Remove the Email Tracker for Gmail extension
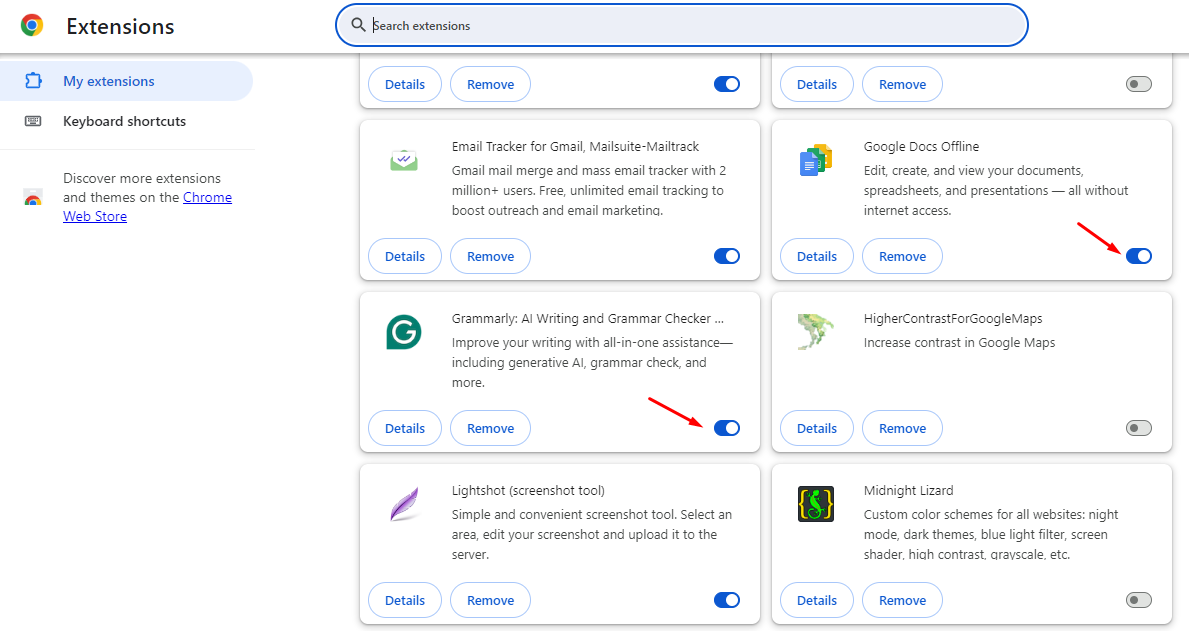The image size is (1189, 631). click(x=490, y=256)
